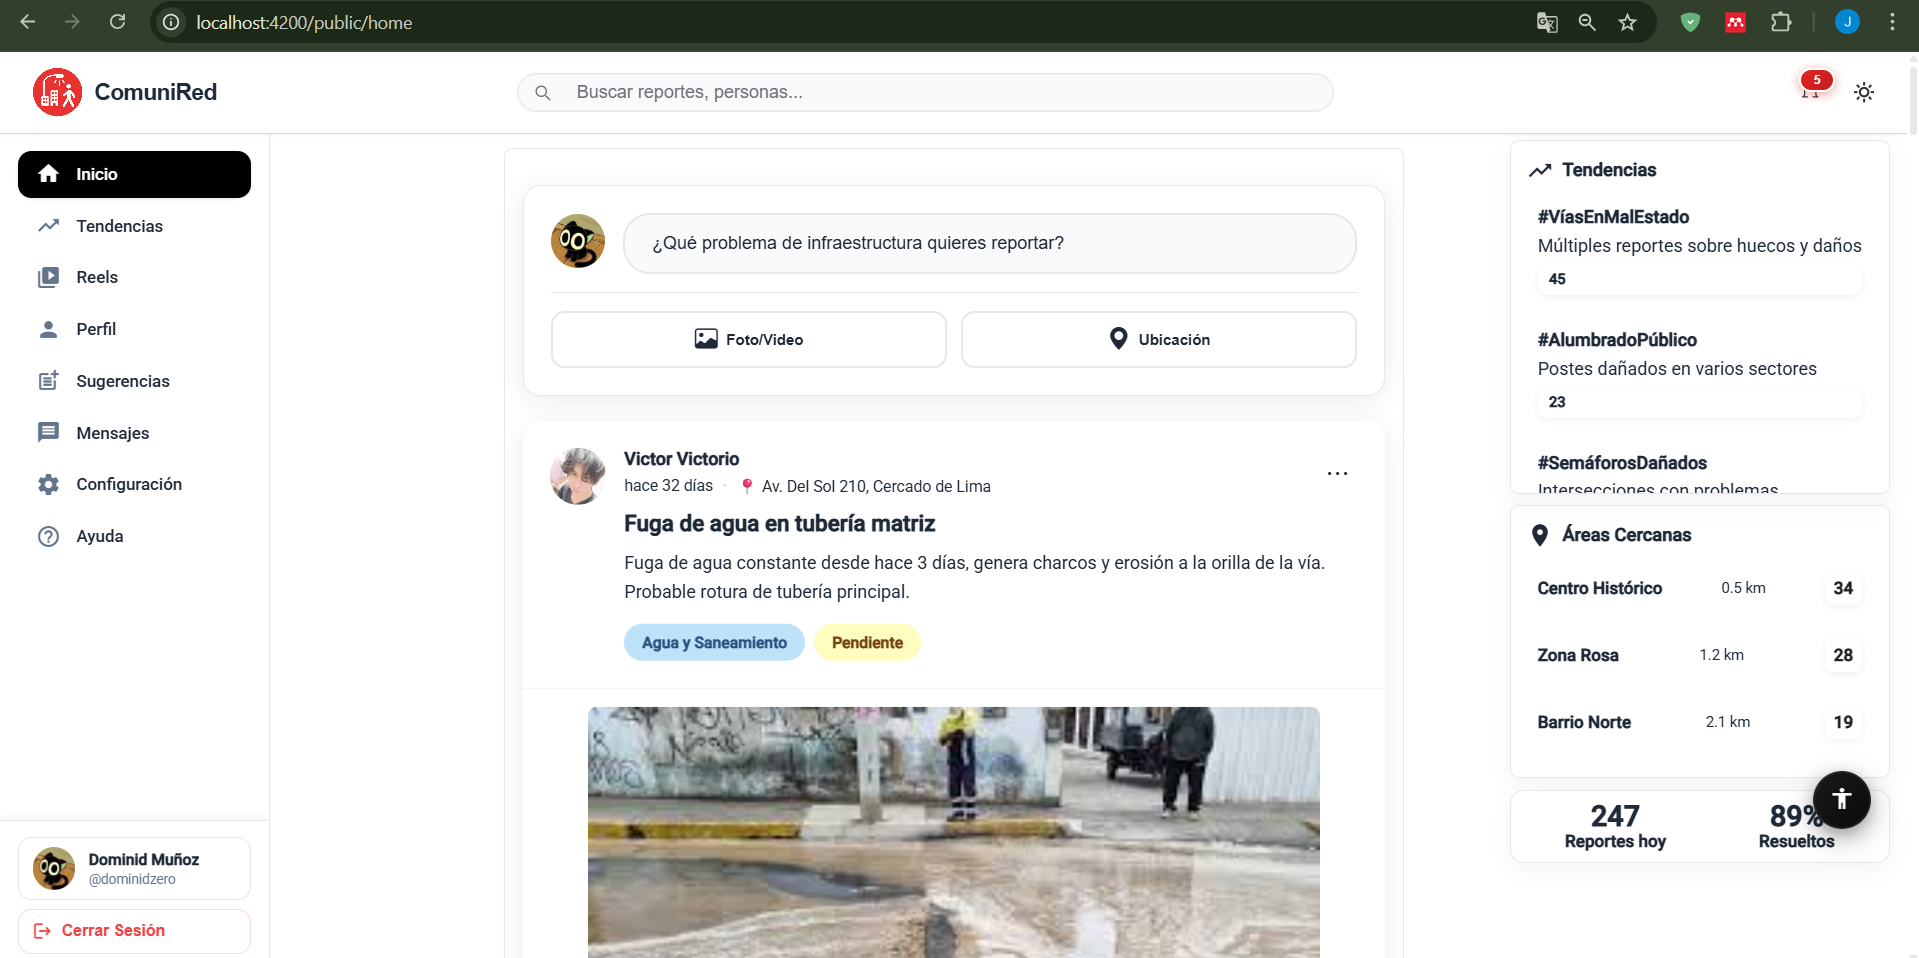This screenshot has height=958, width=1919.
Task: Open post title Fuga de agua en tubería matriz
Action: [779, 524]
